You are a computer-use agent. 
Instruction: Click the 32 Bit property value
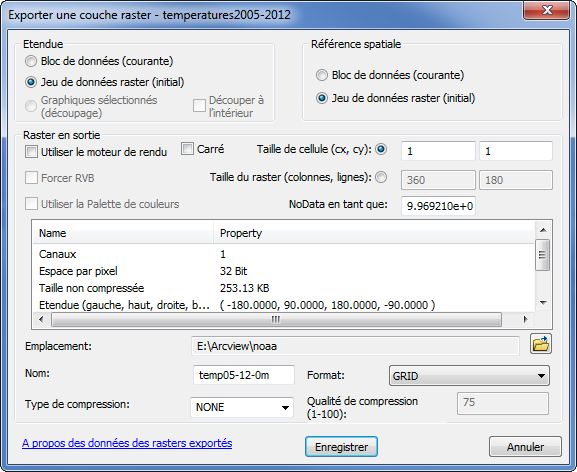pos(233,271)
